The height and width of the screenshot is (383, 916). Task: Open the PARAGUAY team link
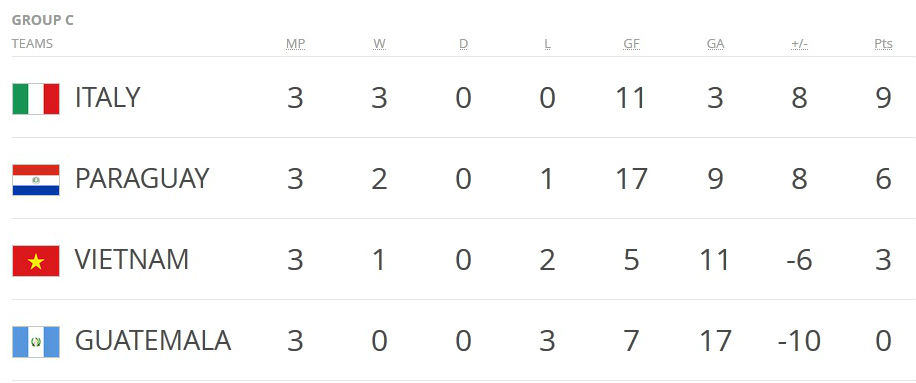142,179
